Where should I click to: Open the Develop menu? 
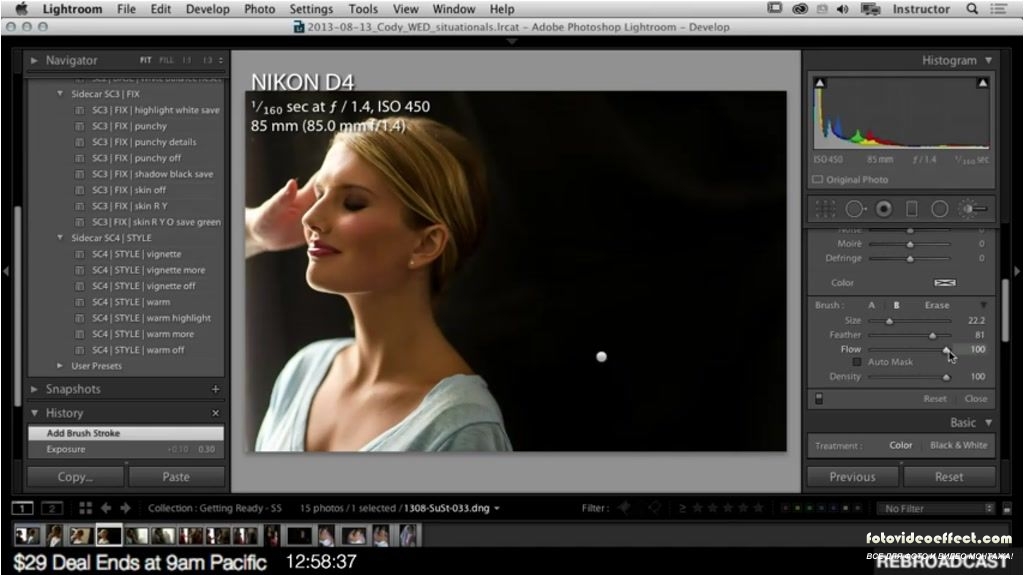click(208, 9)
